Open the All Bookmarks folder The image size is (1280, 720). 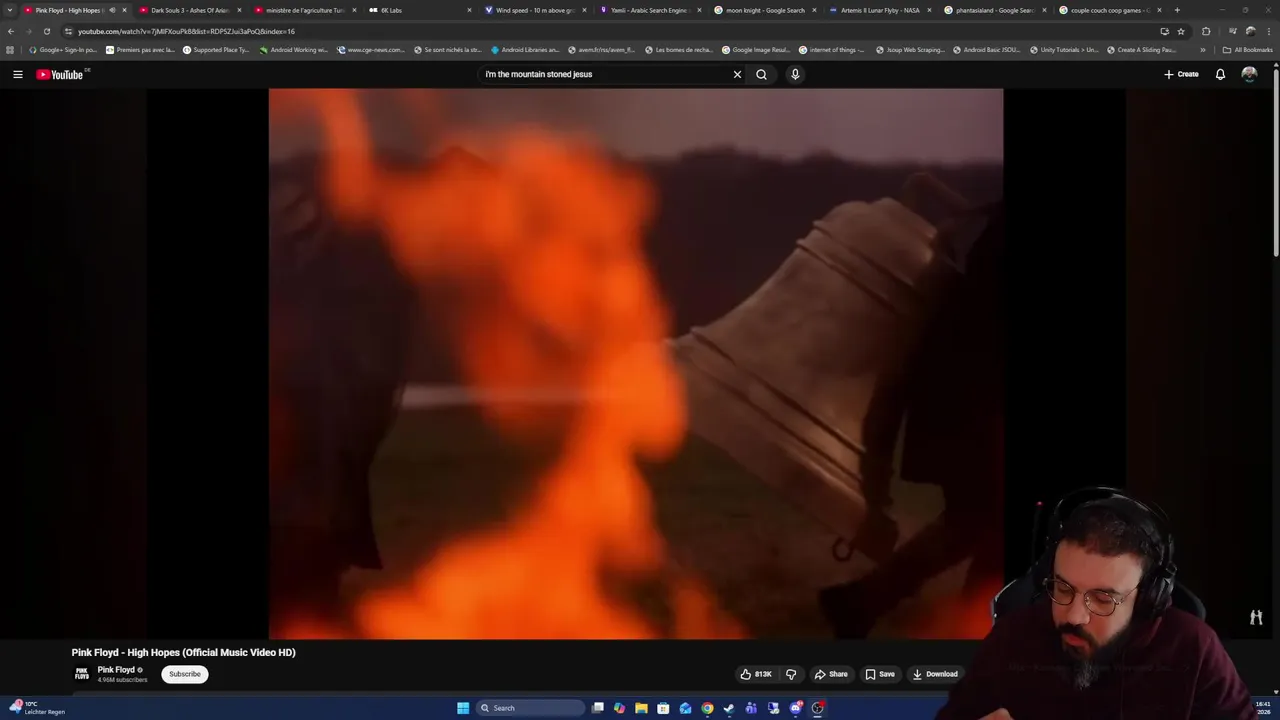tap(1248, 49)
